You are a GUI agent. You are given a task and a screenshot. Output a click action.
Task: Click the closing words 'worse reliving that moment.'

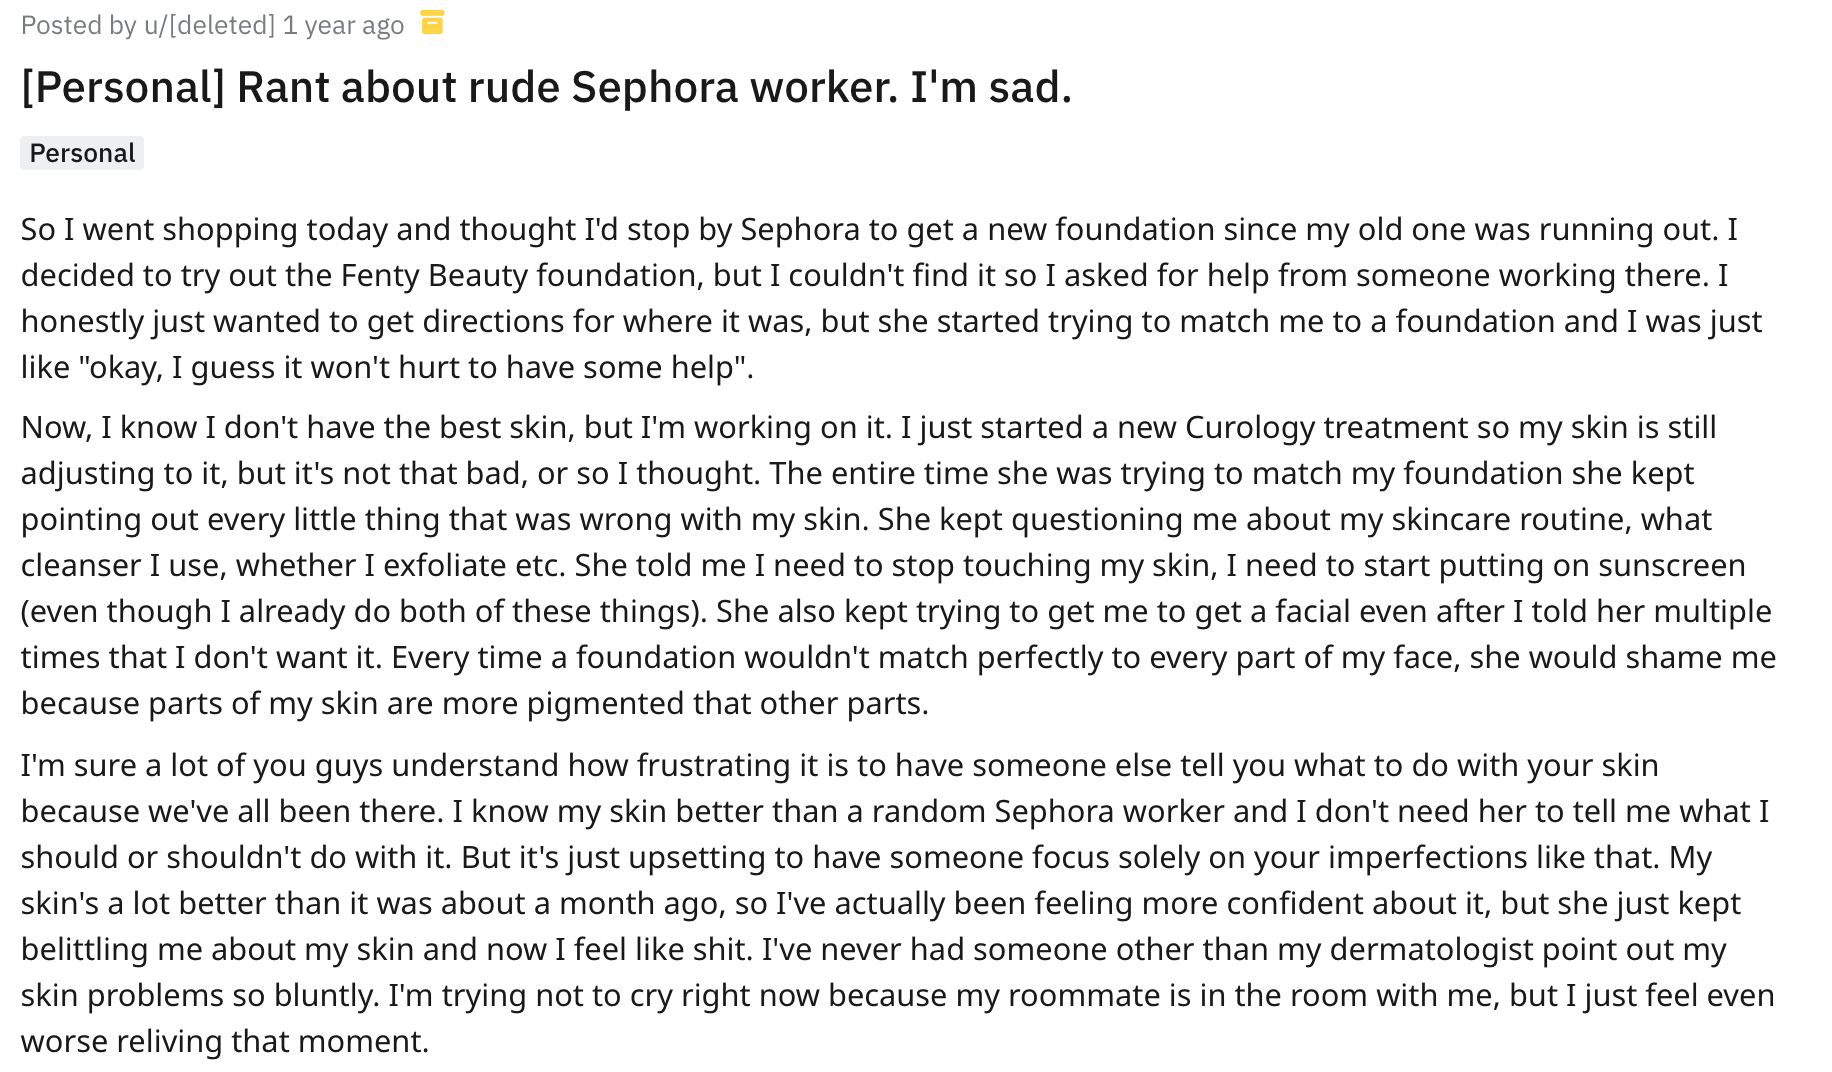[225, 1041]
